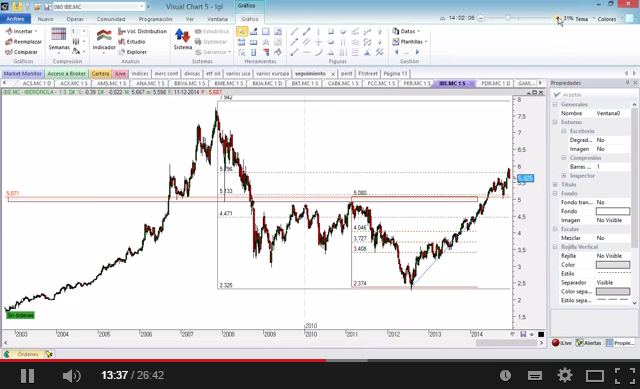Toggle theater mode on the video player

tap(595, 376)
